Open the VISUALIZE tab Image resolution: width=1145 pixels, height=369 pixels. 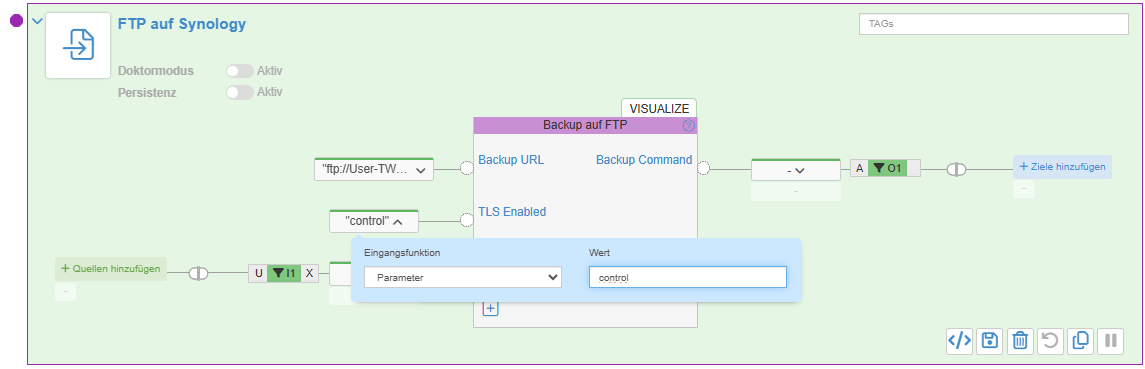pyautogui.click(x=659, y=108)
